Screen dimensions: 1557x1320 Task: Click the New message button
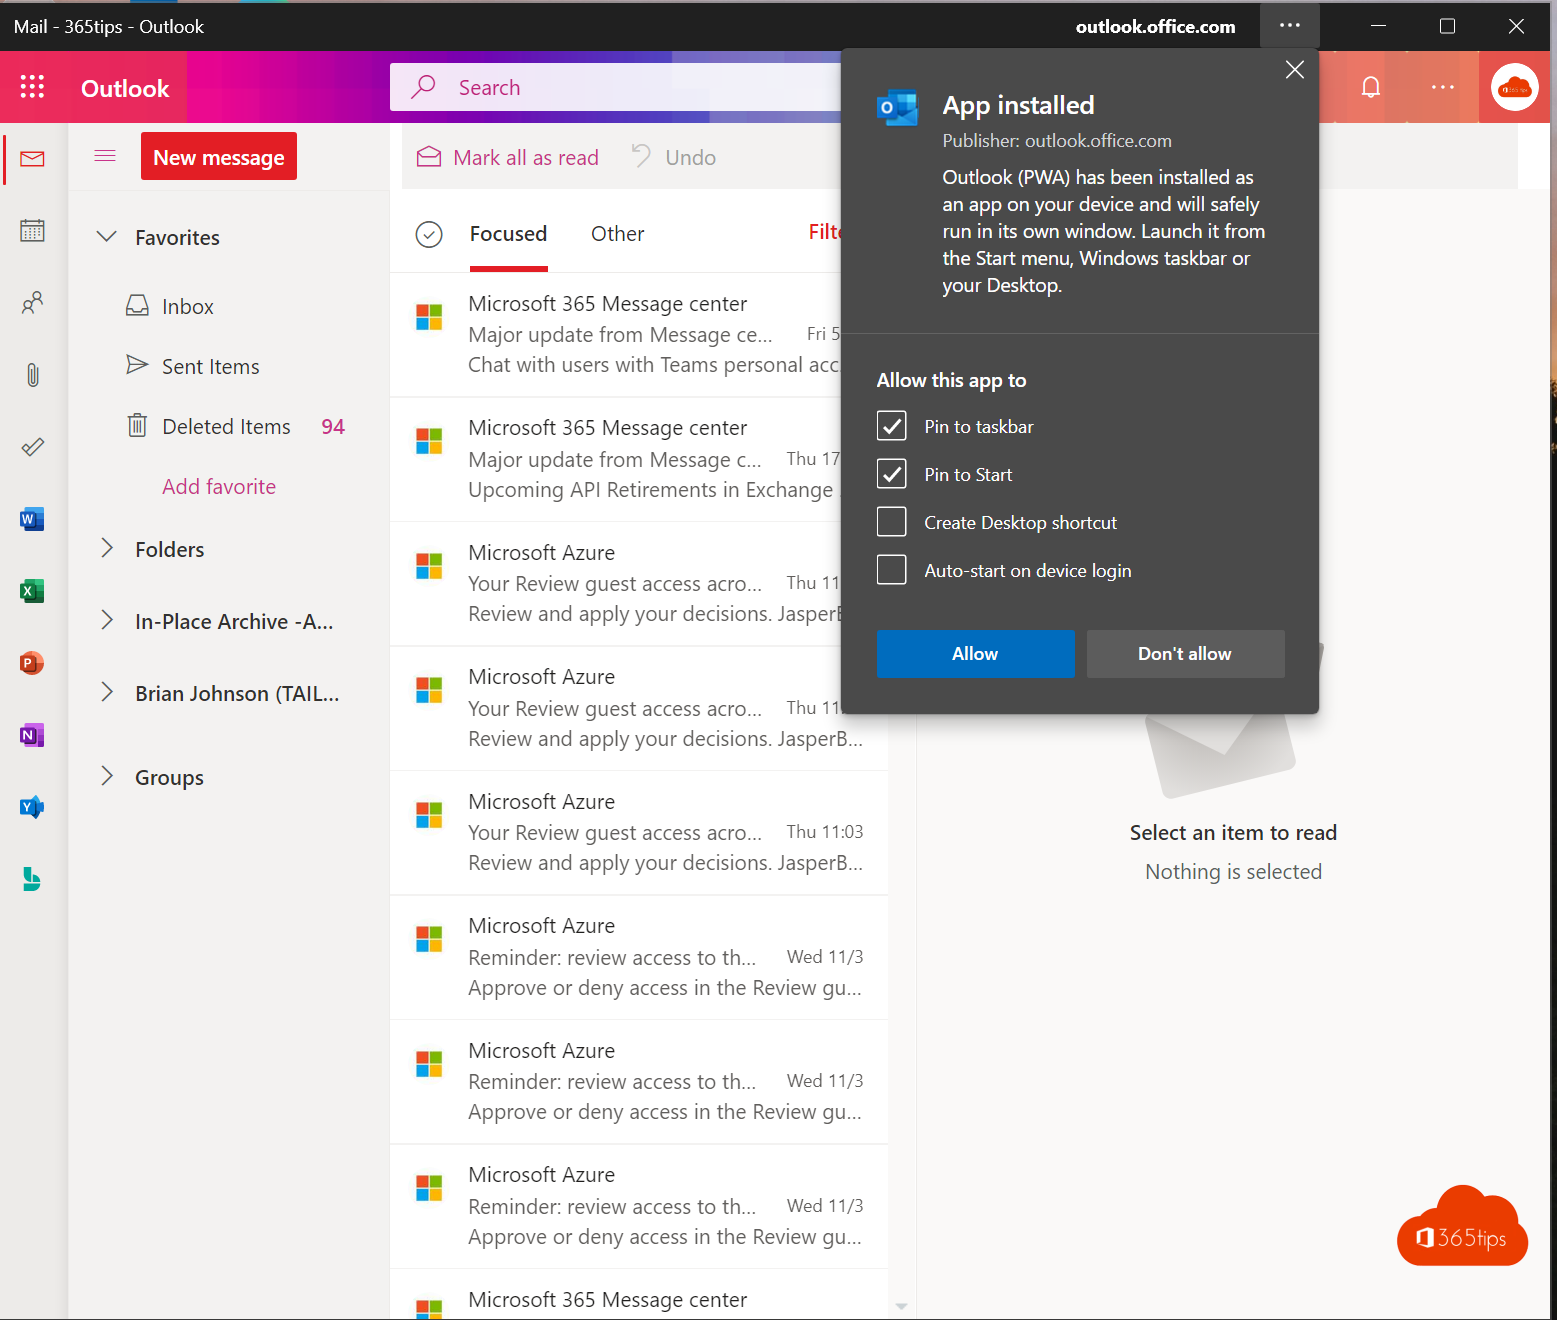219,157
